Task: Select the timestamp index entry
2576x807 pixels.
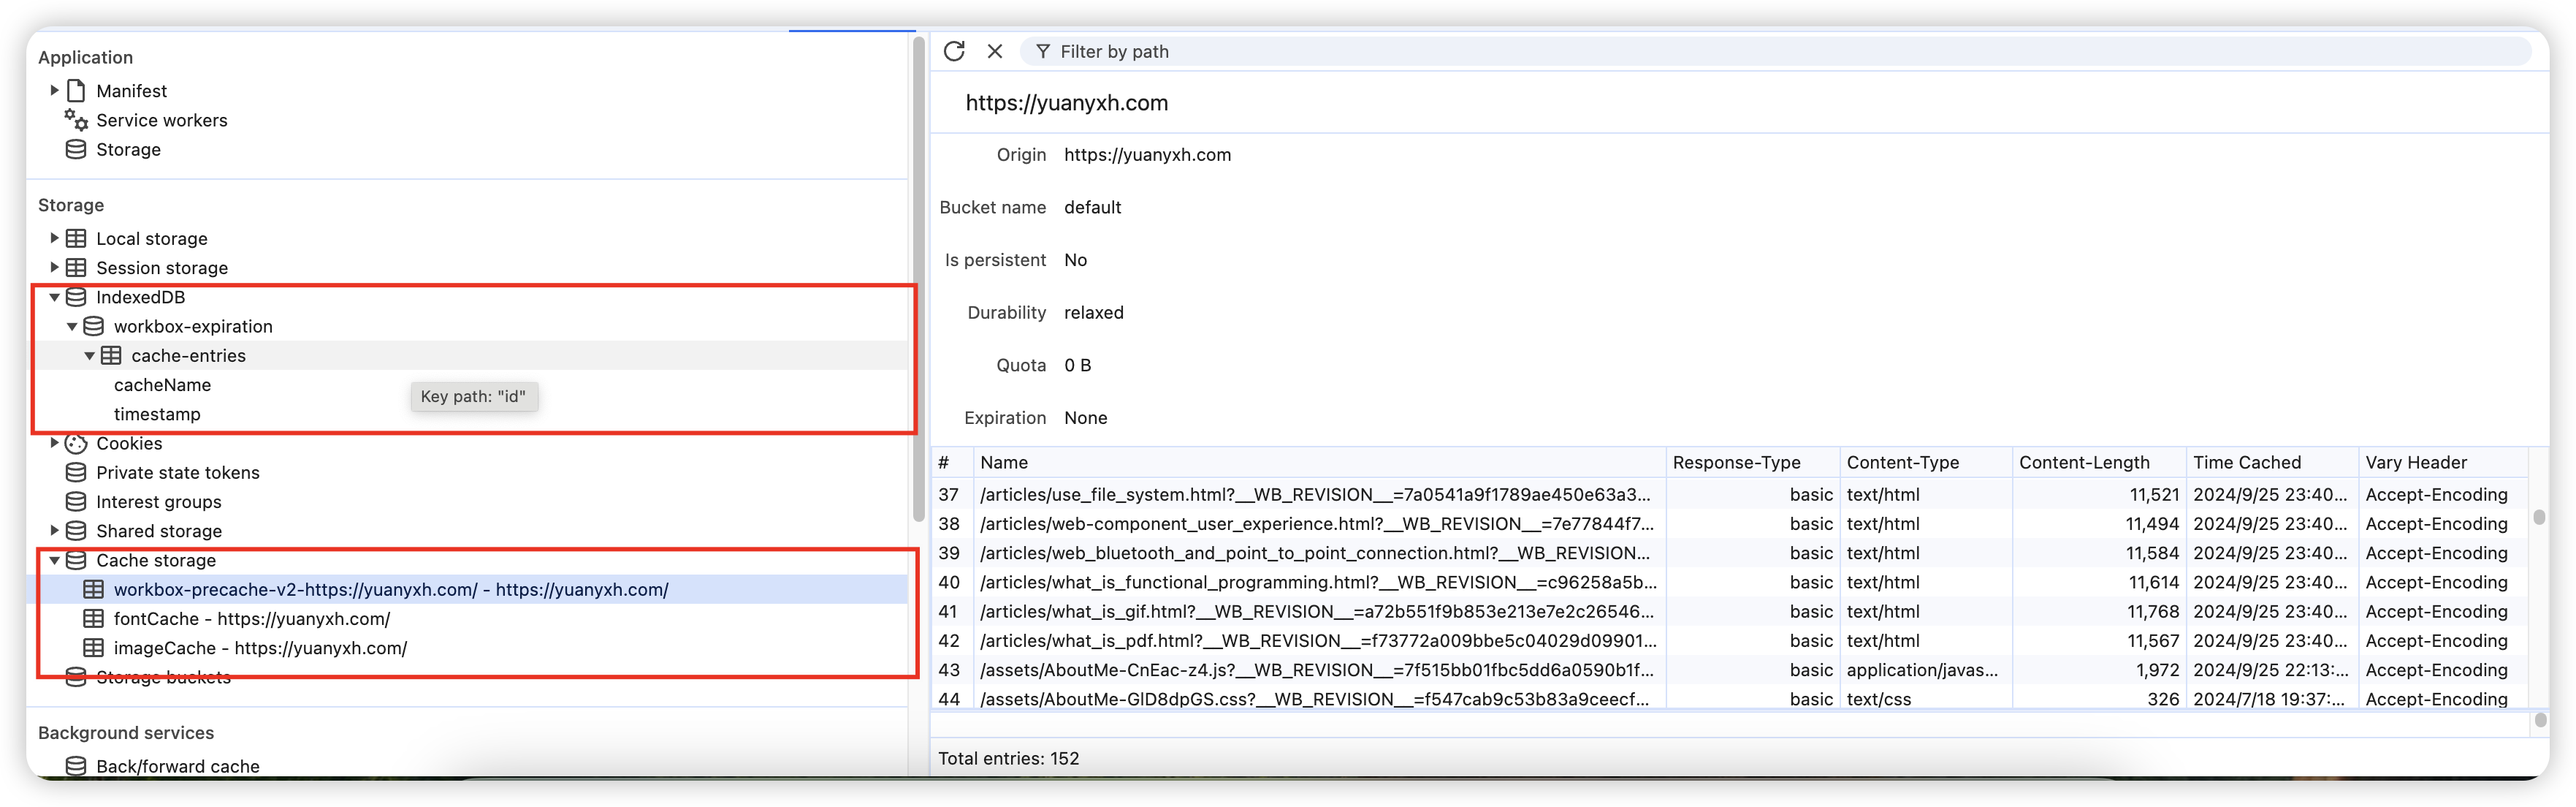Action: click(157, 414)
